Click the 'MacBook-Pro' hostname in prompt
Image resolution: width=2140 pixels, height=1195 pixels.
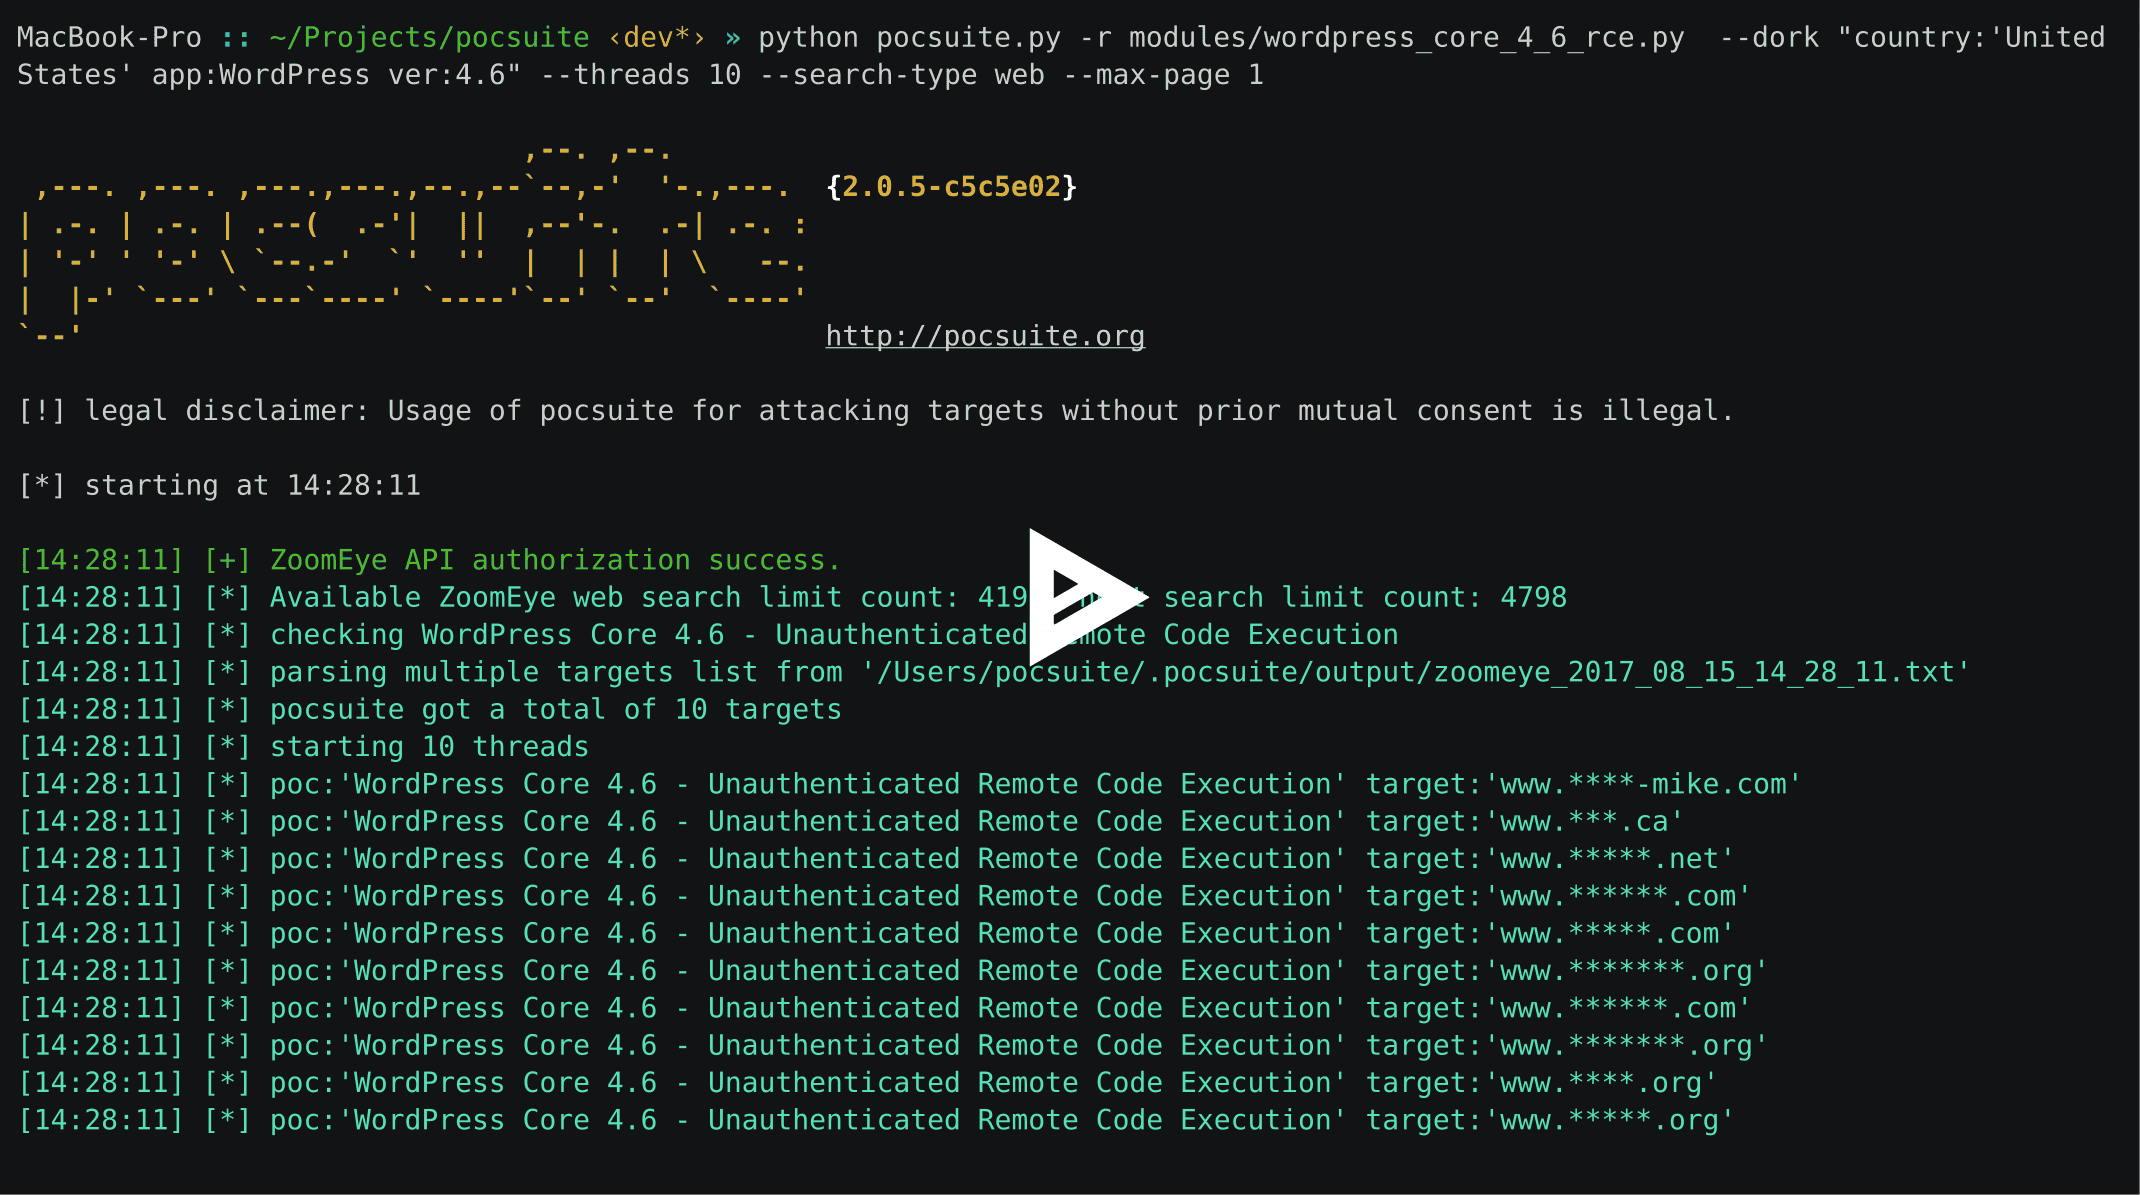click(110, 38)
